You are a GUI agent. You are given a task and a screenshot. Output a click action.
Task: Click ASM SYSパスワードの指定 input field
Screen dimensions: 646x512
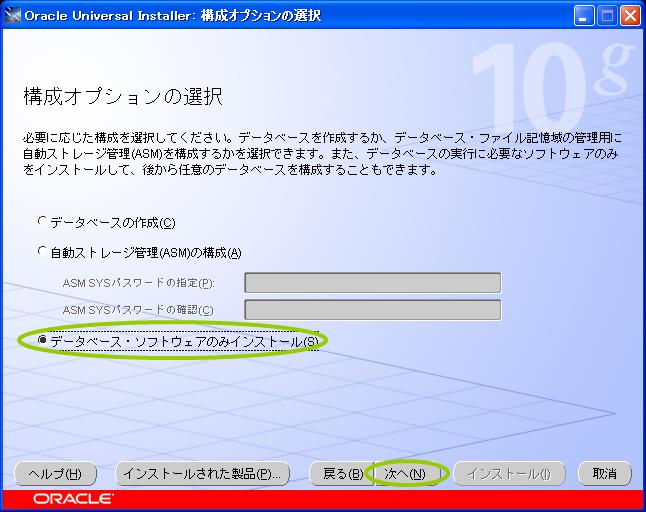pos(372,283)
